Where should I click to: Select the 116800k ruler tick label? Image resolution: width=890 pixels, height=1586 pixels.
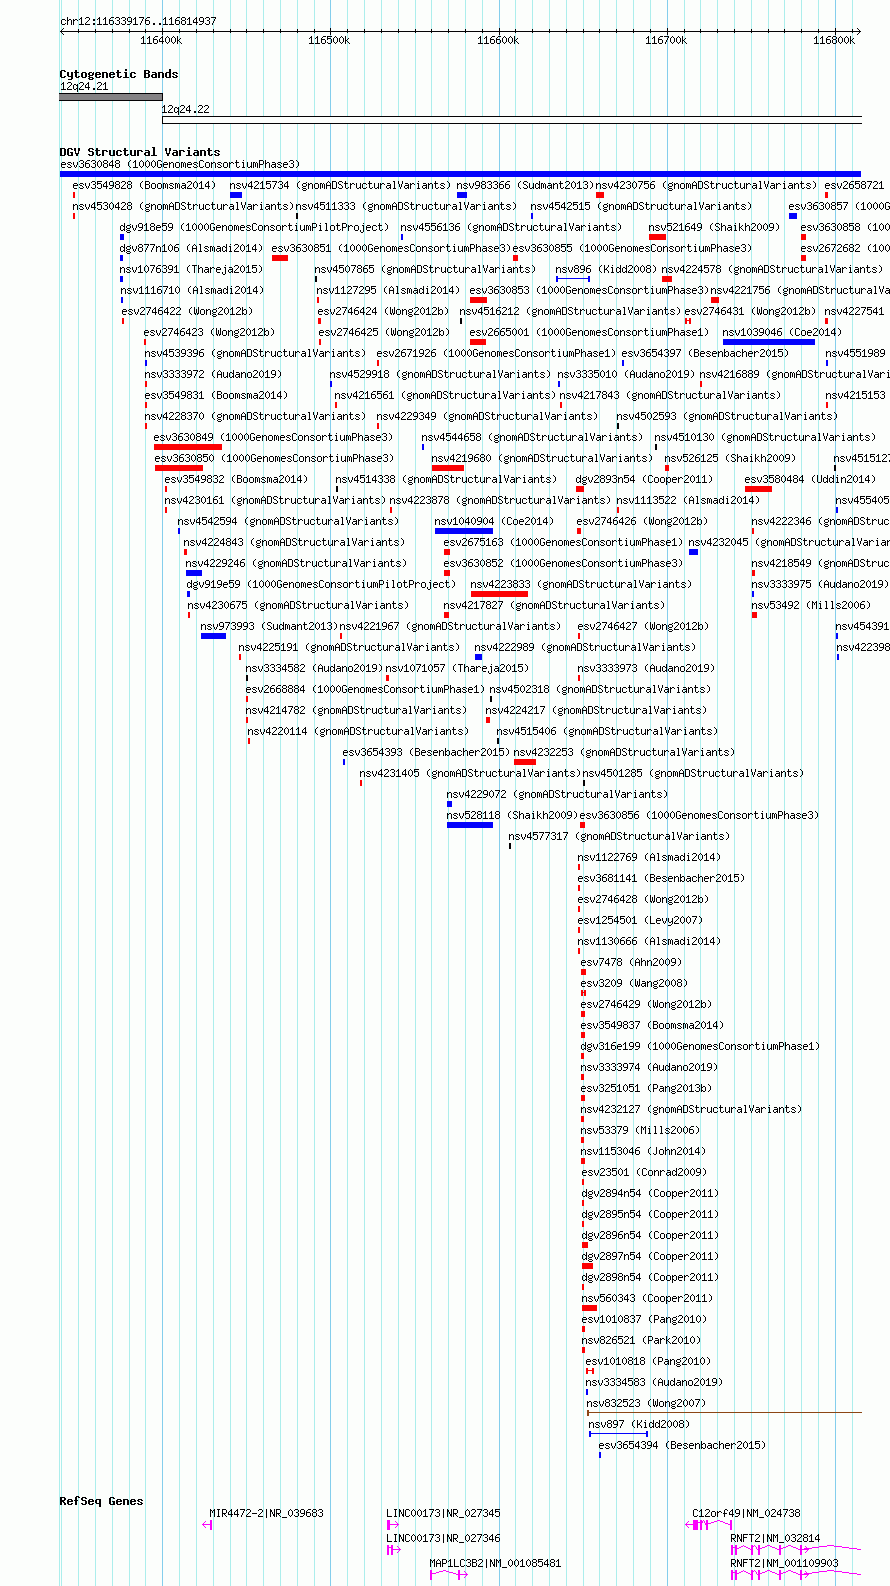pos(834,40)
